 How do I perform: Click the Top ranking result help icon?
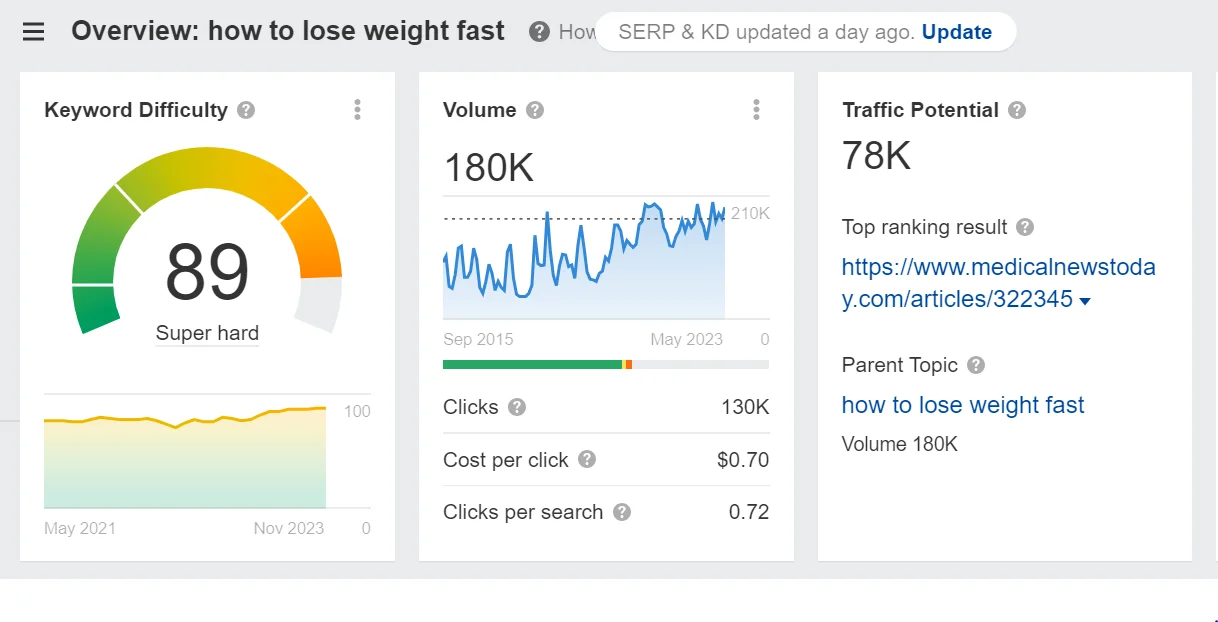click(x=1024, y=228)
